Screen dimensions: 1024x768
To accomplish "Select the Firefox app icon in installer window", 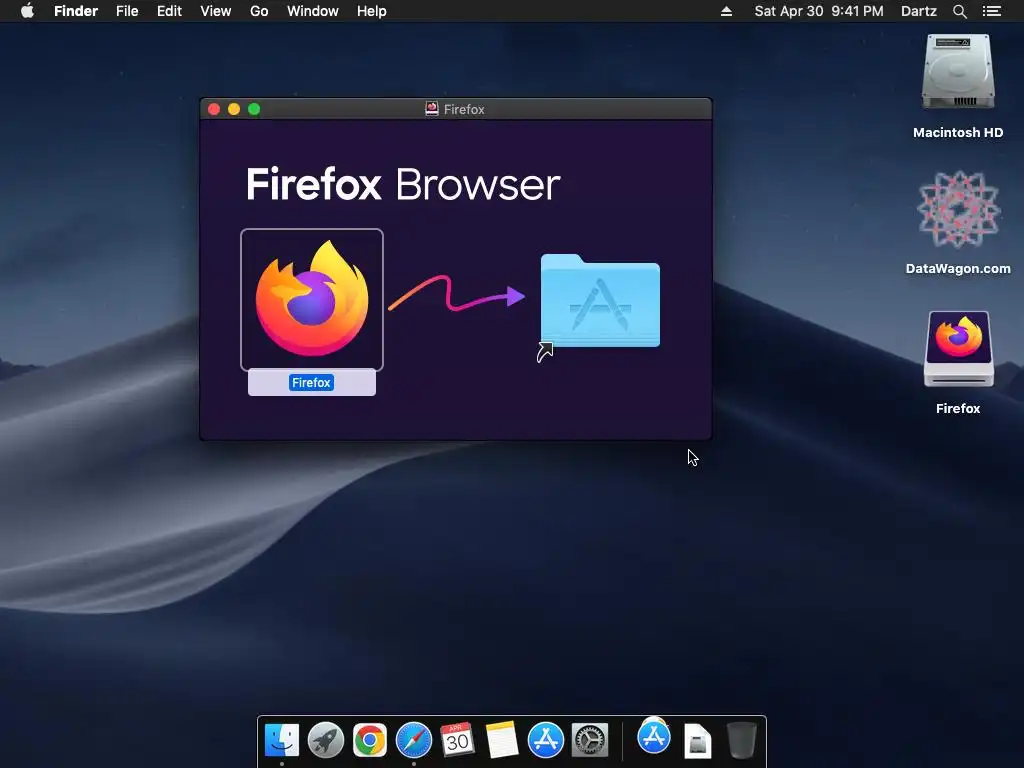I will [312, 299].
